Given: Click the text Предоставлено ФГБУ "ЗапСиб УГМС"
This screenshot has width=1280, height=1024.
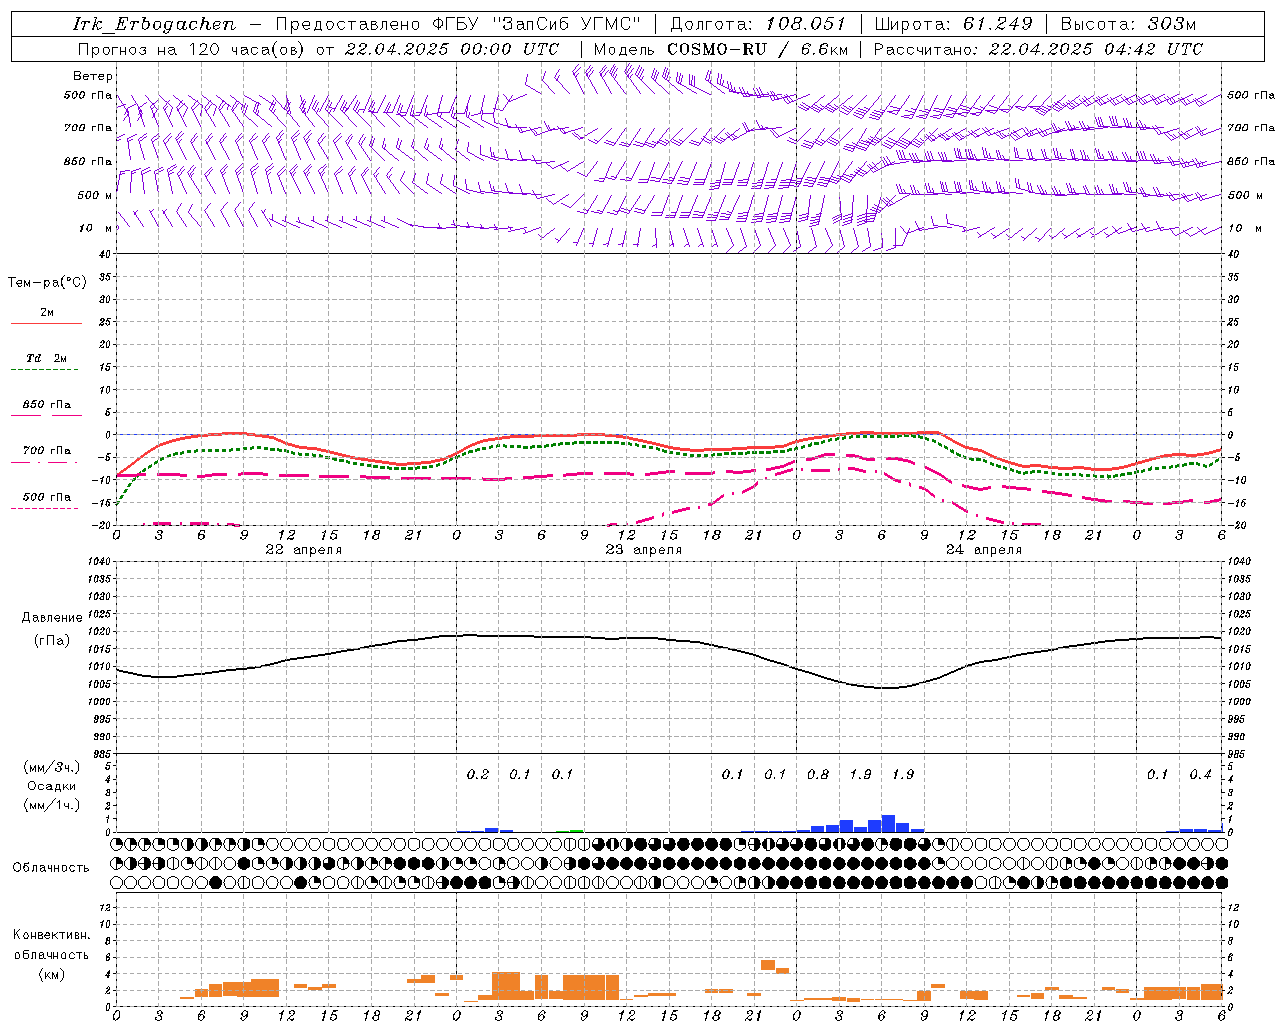Looking at the screenshot, I should (457, 24).
